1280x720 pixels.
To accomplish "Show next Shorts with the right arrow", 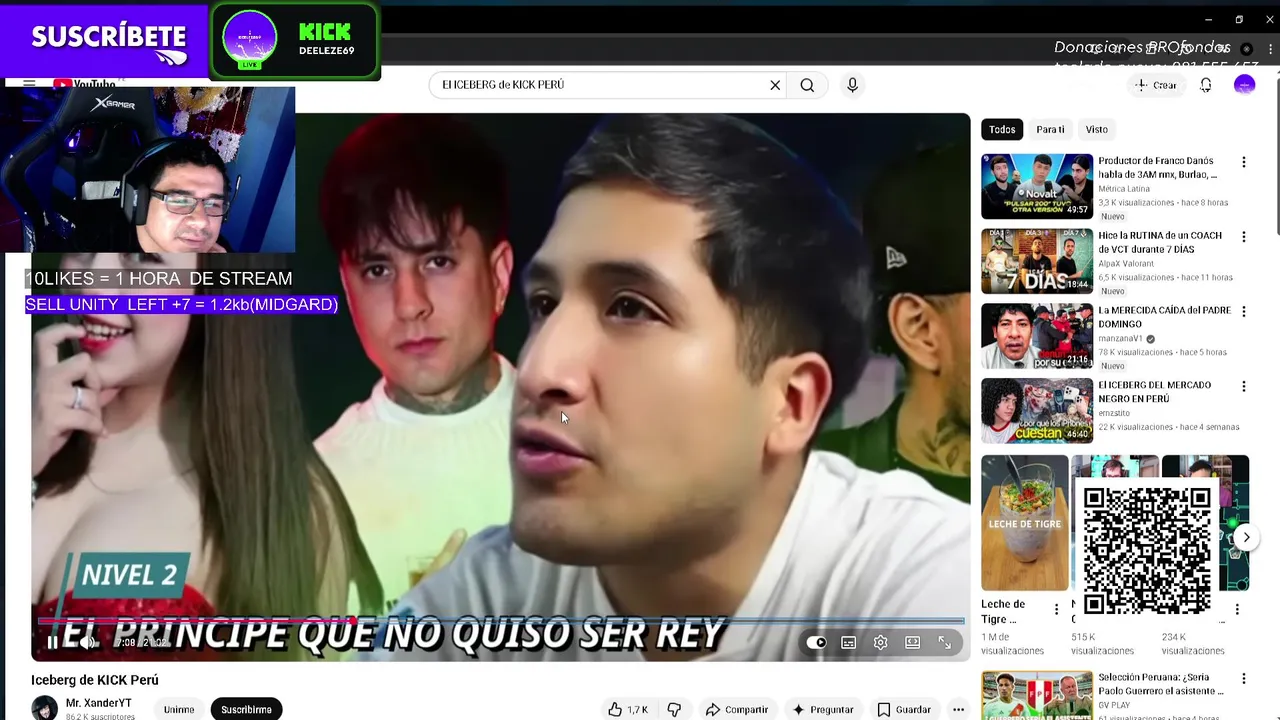I will pos(1246,537).
